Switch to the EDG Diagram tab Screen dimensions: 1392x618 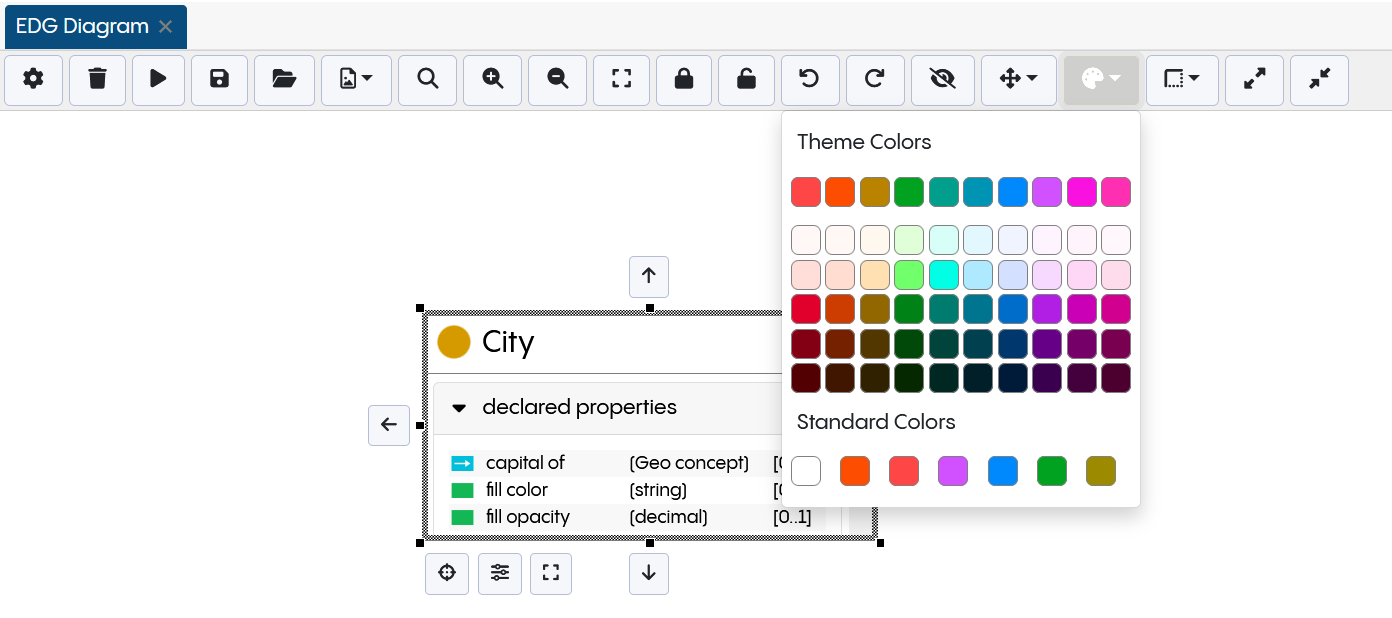82,27
